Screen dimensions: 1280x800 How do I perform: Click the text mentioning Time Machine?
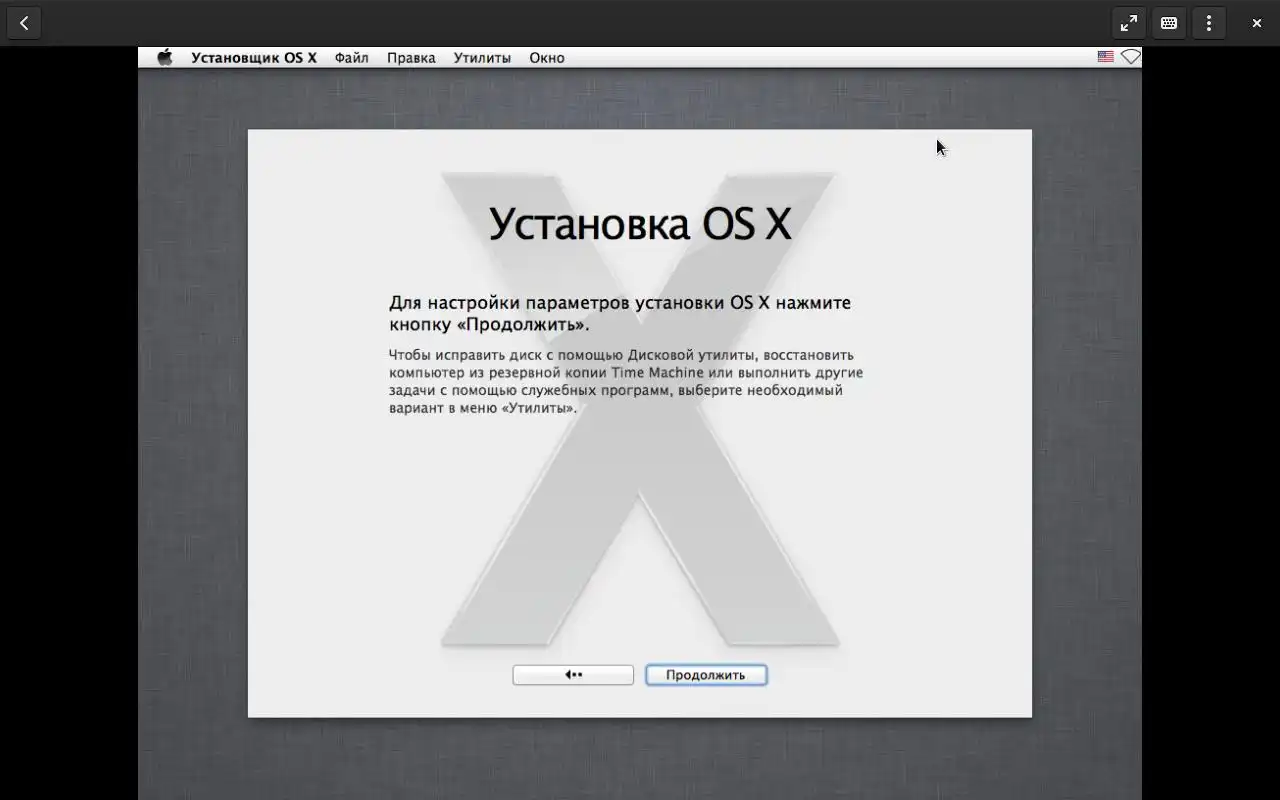626,381
